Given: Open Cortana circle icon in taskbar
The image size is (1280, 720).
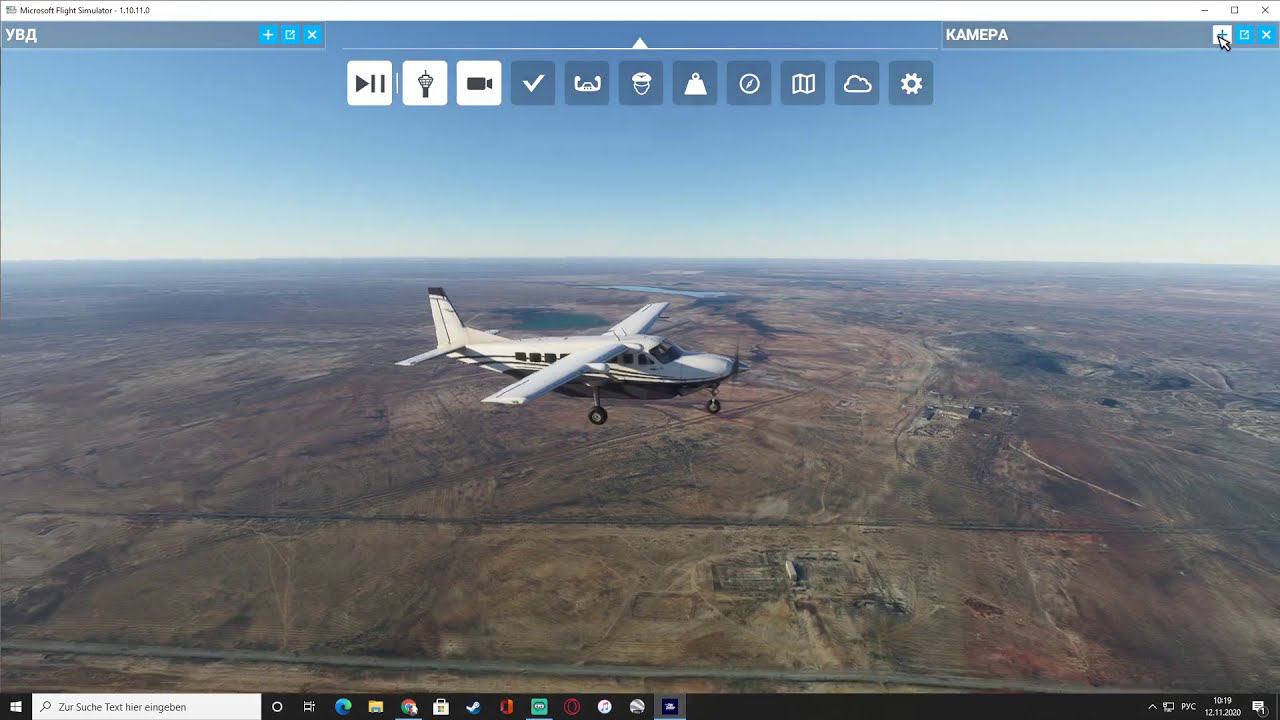Looking at the screenshot, I should tap(277, 707).
